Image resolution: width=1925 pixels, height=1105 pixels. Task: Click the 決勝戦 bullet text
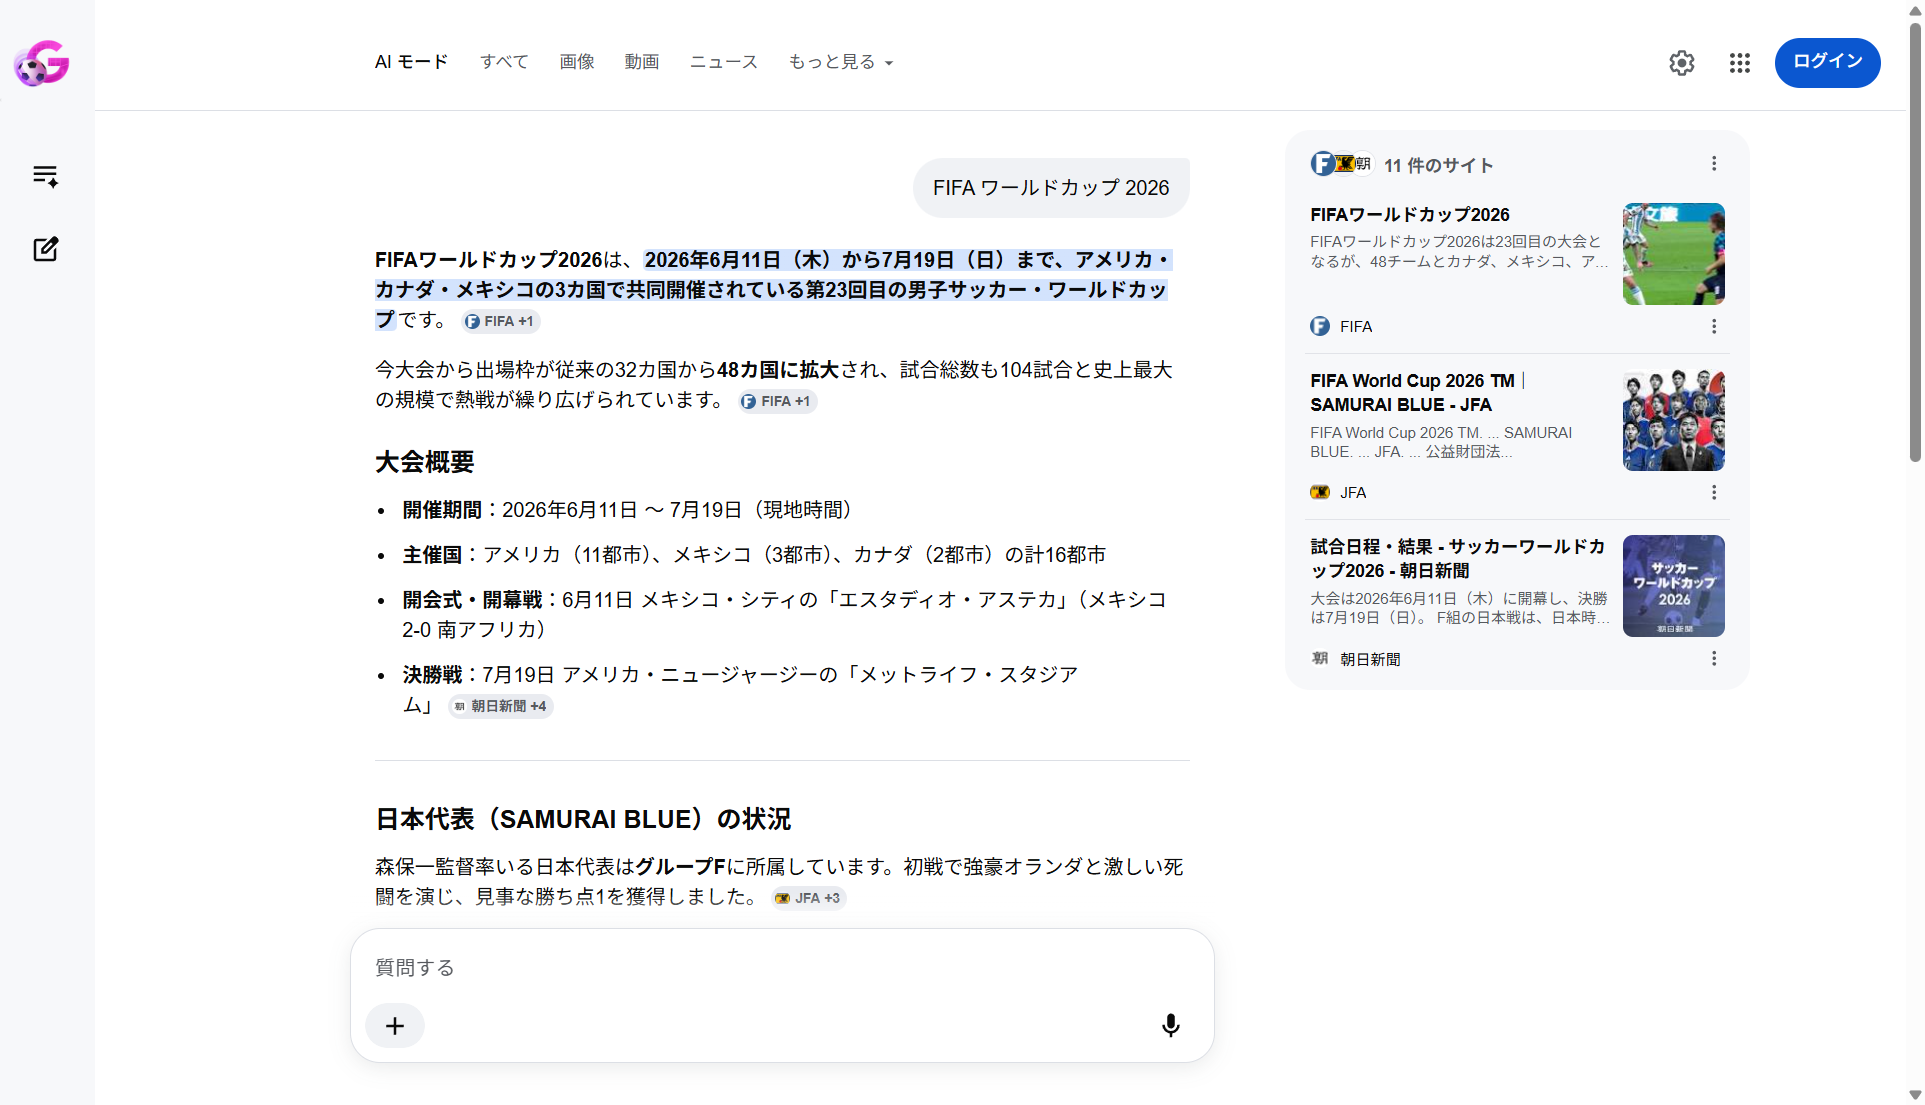pyautogui.click(x=740, y=690)
